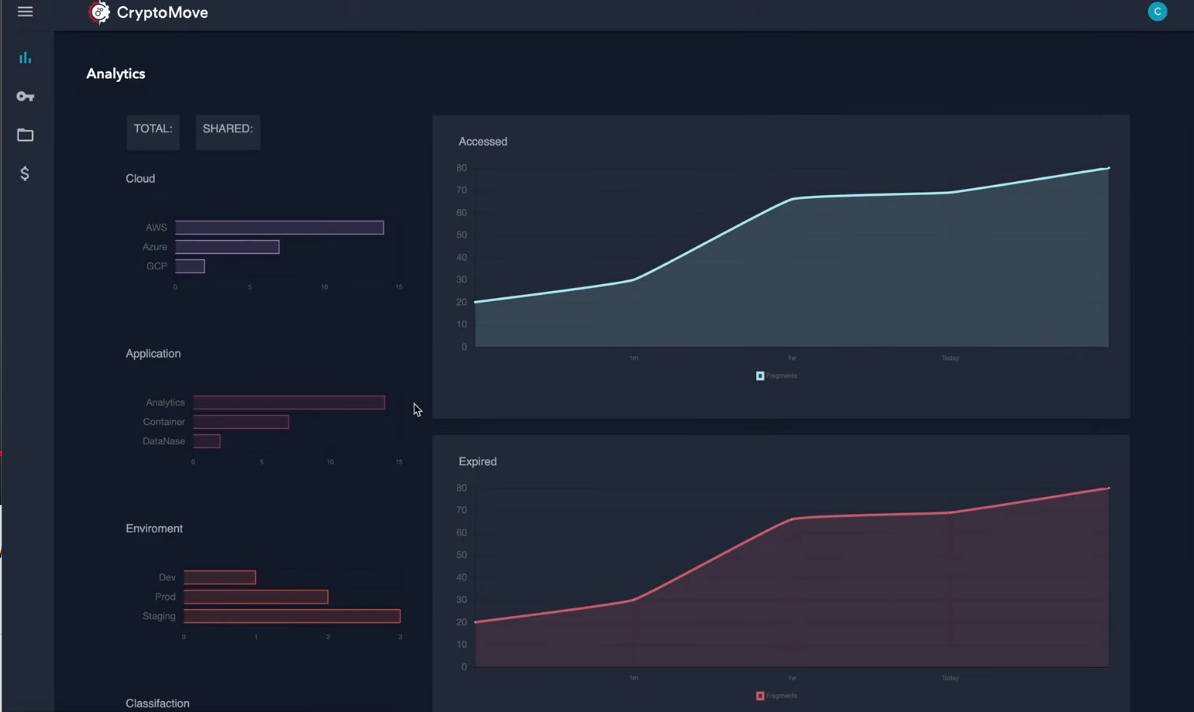Image resolution: width=1194 pixels, height=712 pixels.
Task: Toggle Fragments legend in Accessed chart
Action: [776, 375]
